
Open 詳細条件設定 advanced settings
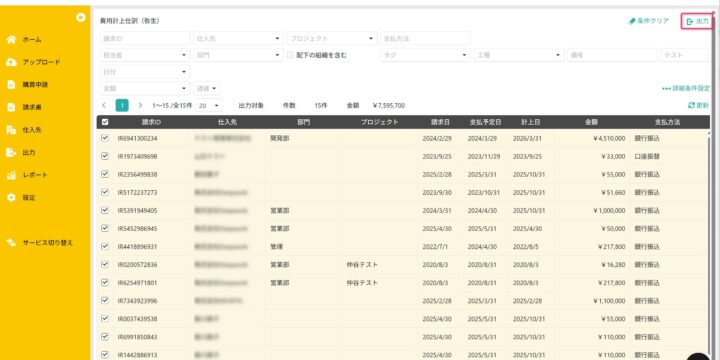pos(686,88)
